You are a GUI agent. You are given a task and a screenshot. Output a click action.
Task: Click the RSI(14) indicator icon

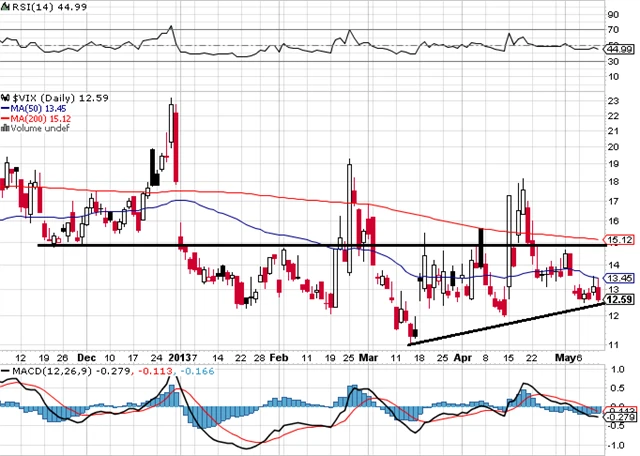pyautogui.click(x=5, y=8)
